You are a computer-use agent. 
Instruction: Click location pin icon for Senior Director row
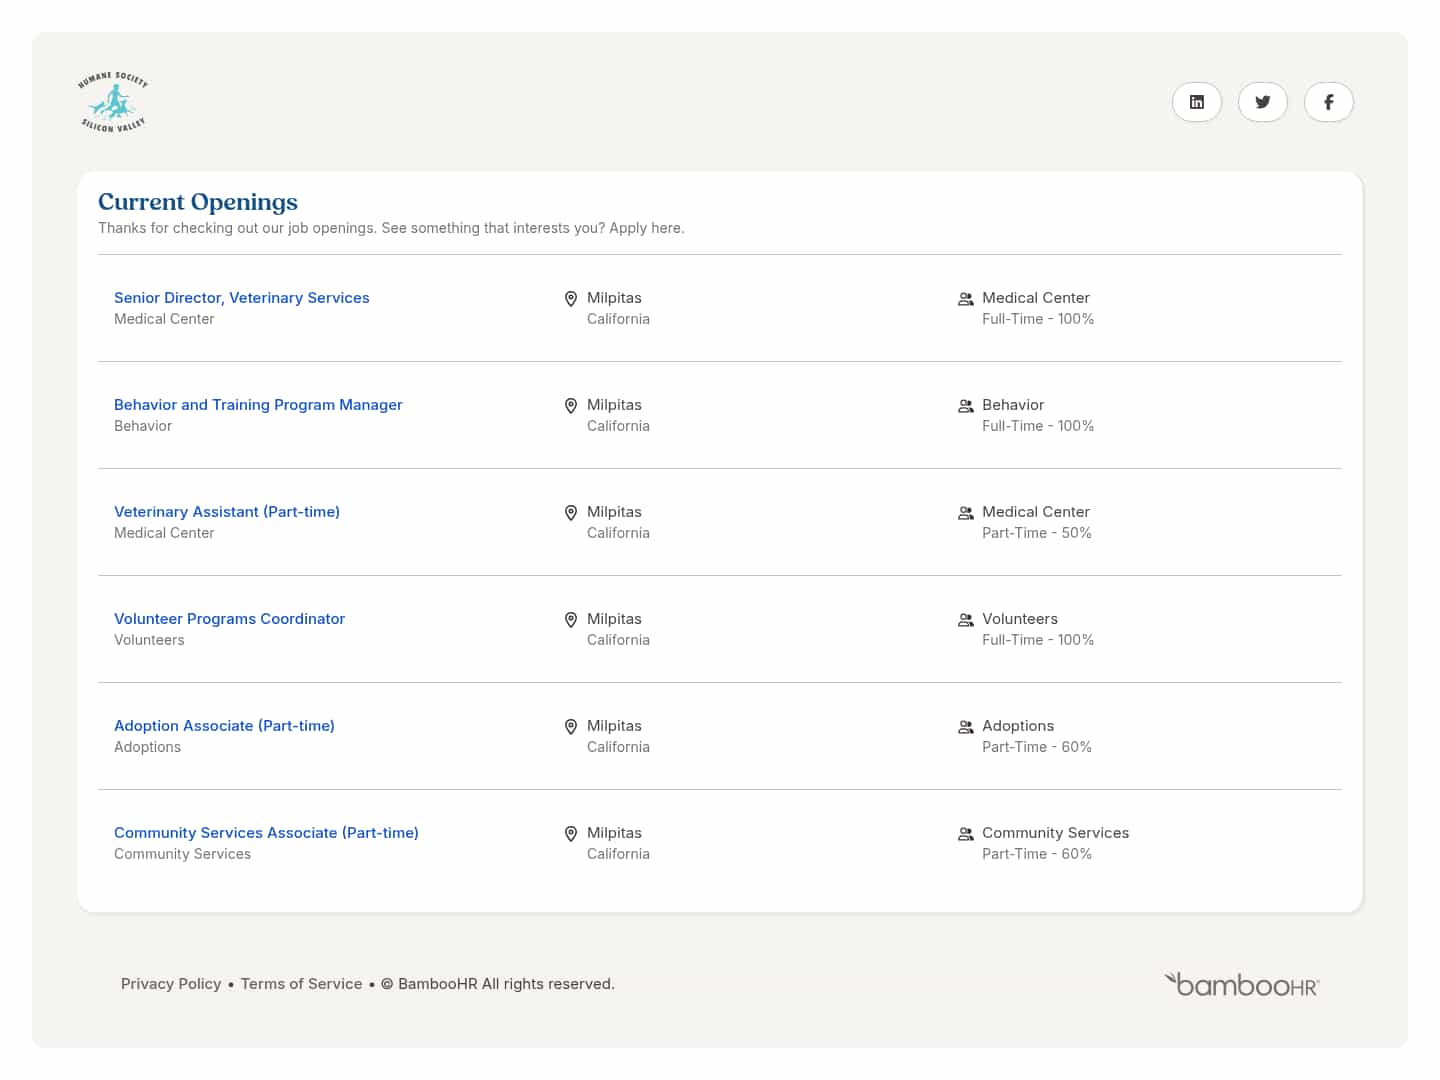pyautogui.click(x=571, y=299)
